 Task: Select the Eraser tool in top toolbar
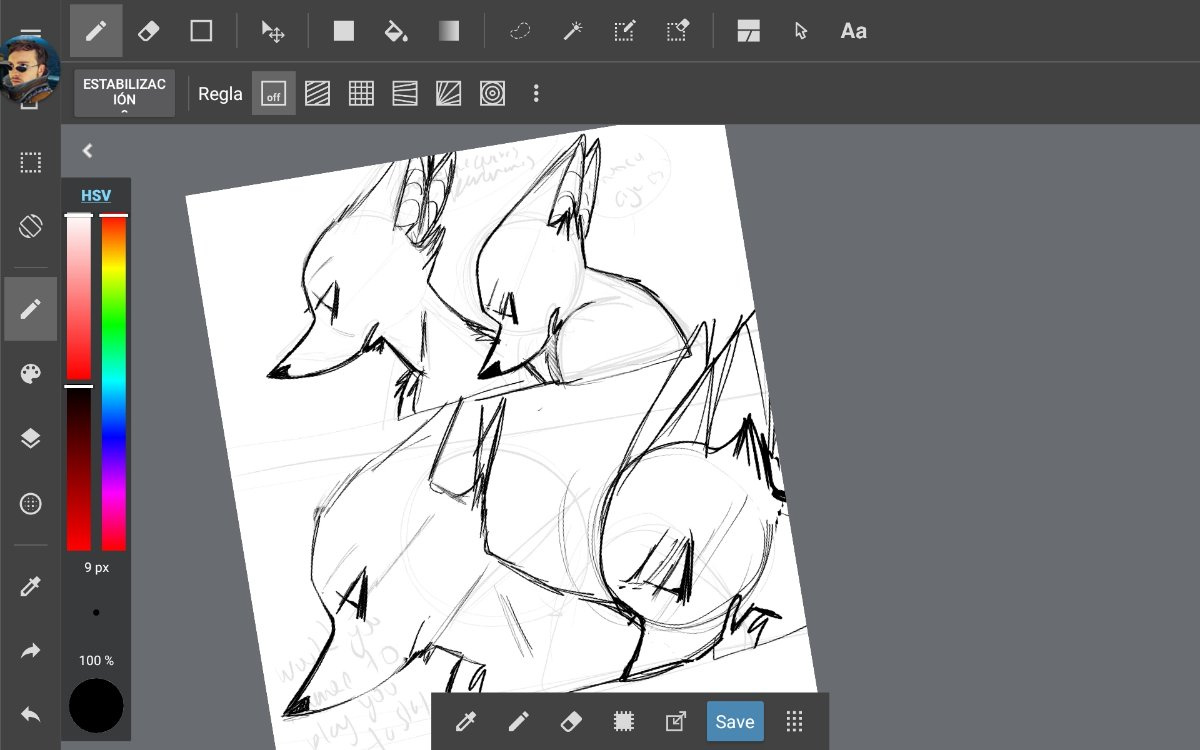click(x=148, y=31)
